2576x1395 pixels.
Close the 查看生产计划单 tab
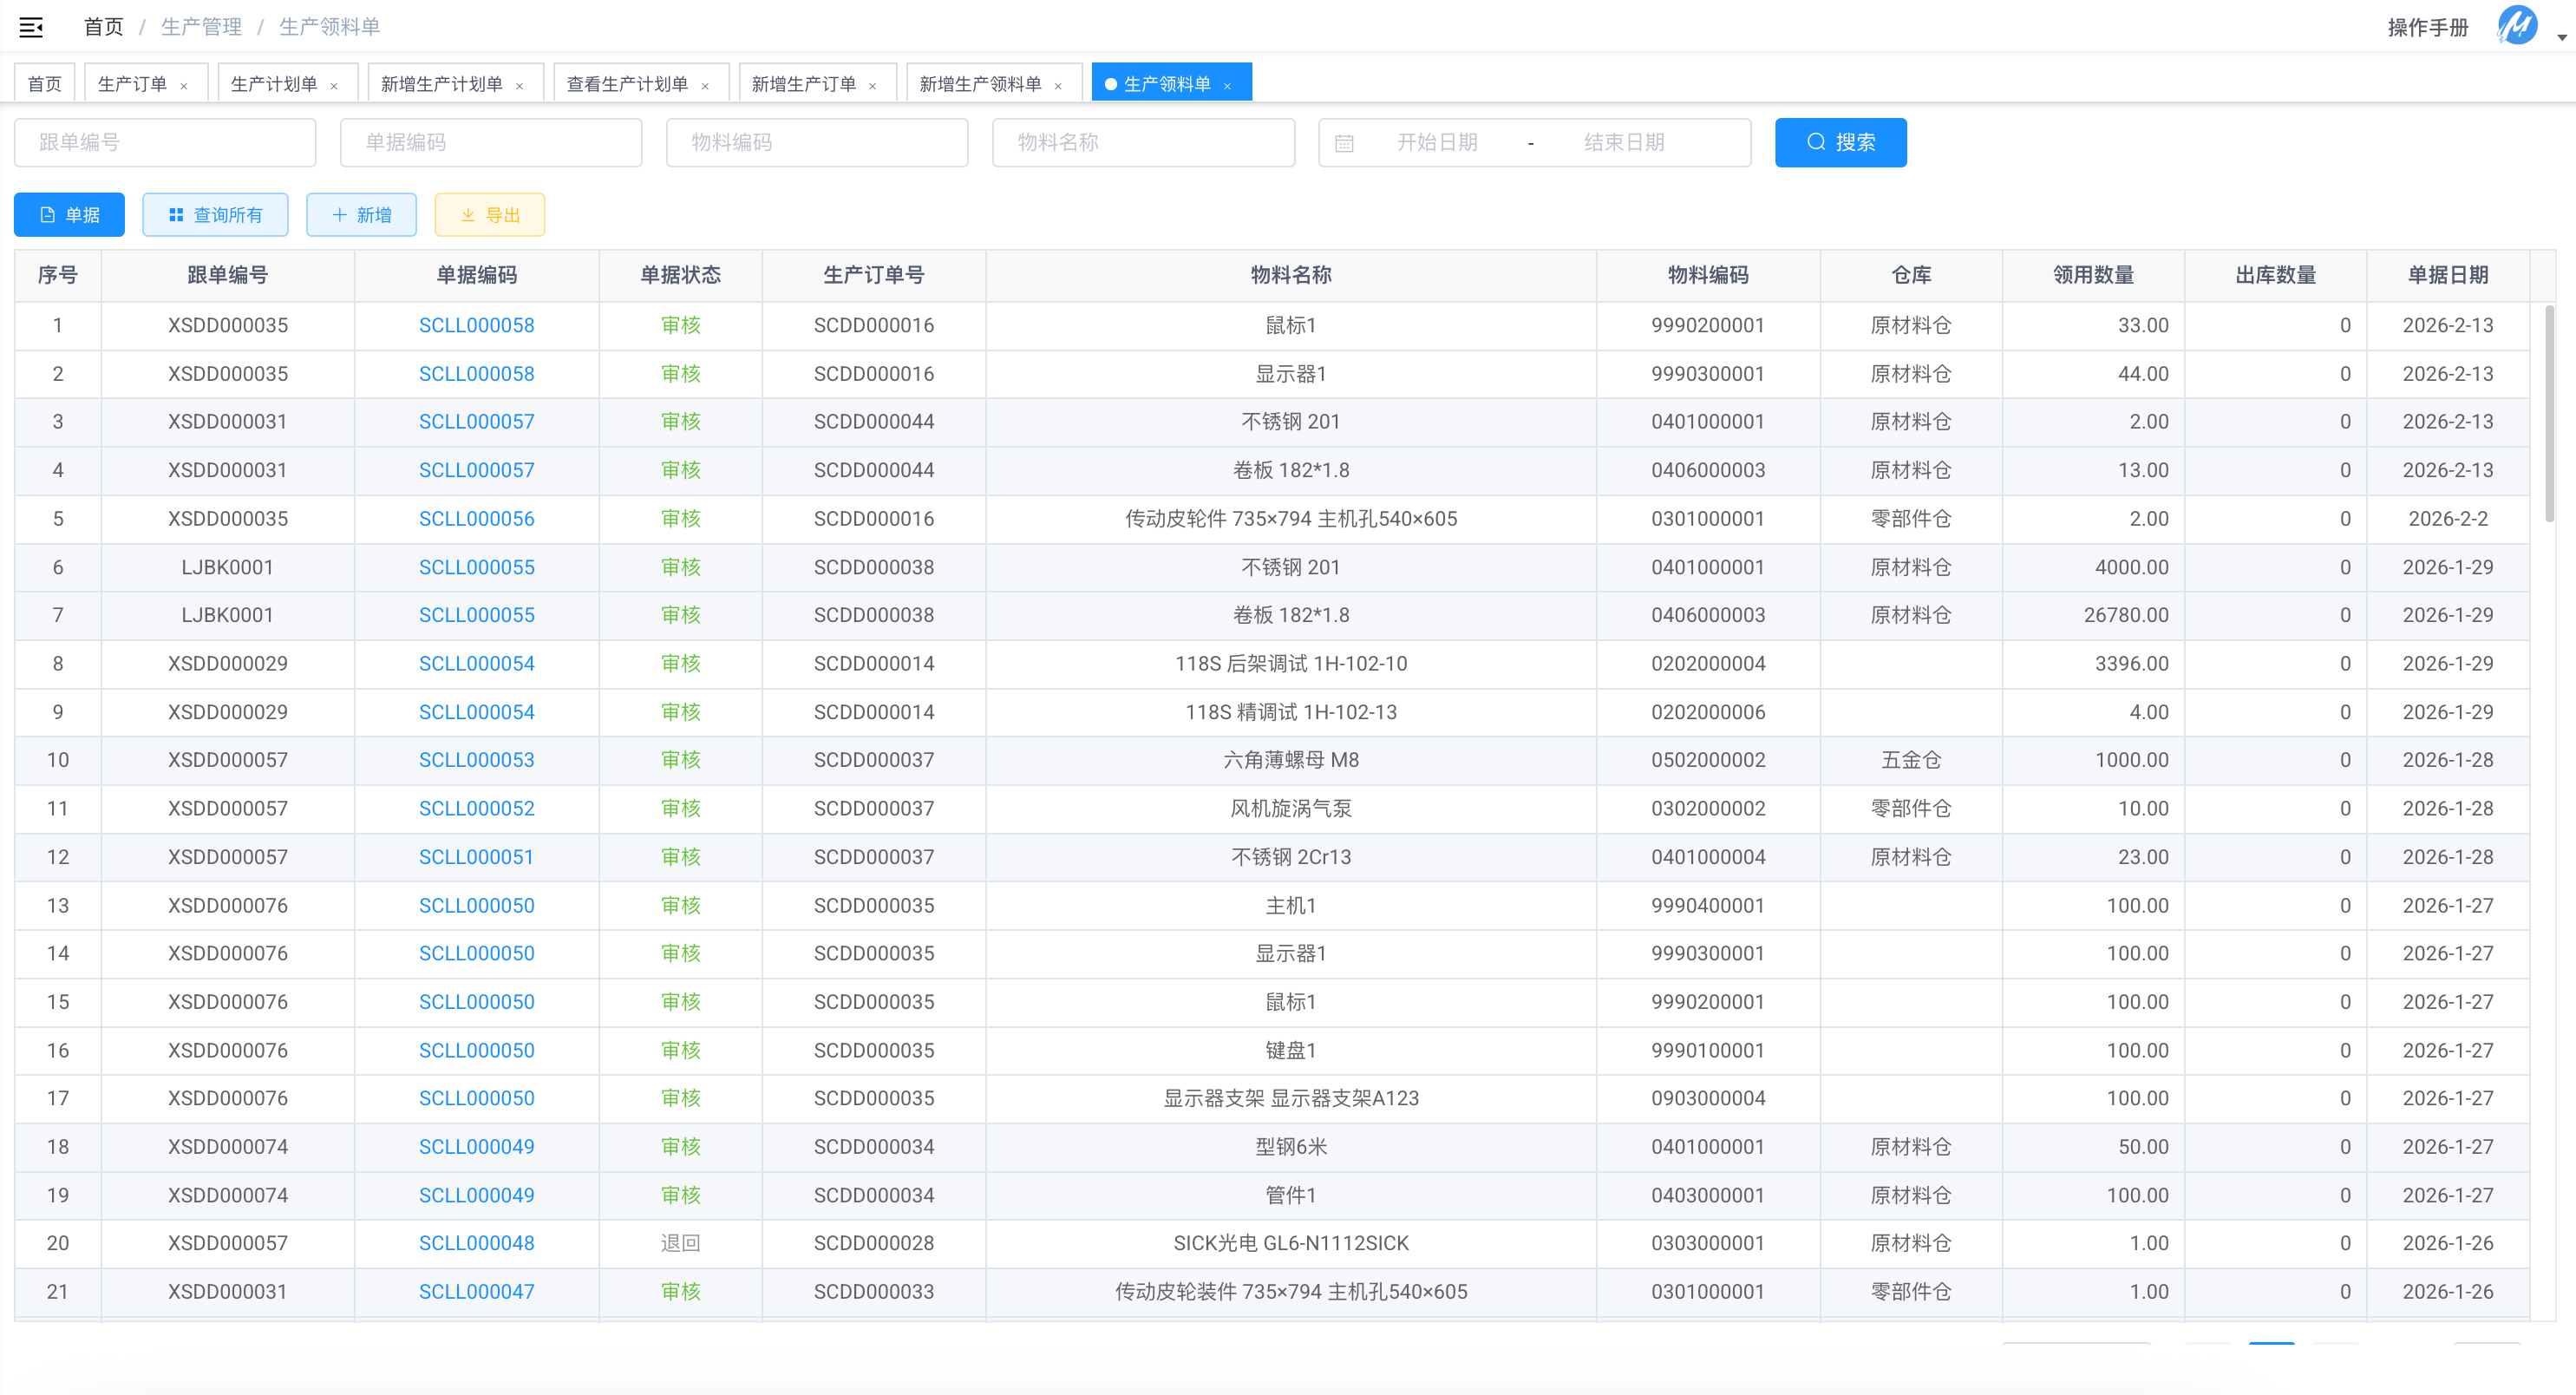(x=705, y=86)
